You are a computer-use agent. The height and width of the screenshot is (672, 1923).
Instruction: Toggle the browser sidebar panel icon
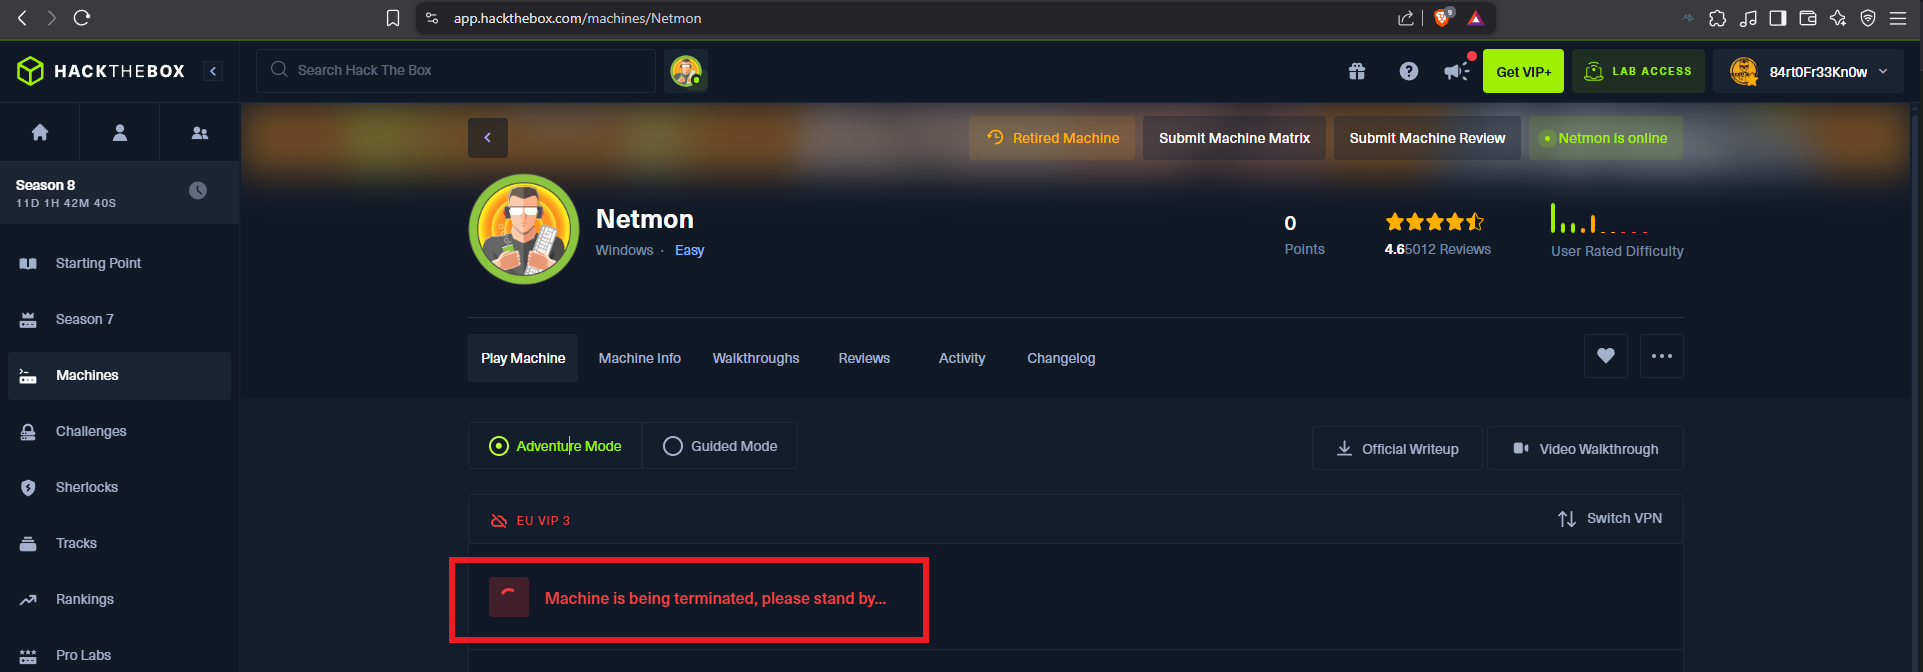click(x=1778, y=18)
